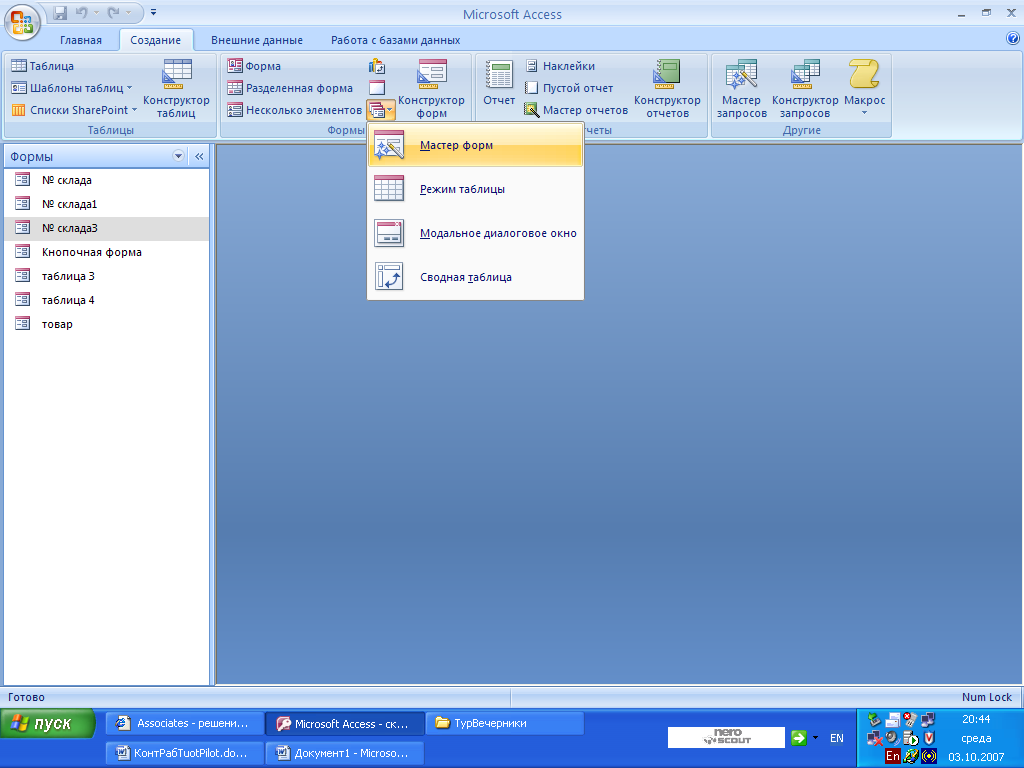Click the Мастер отчетов button
The height and width of the screenshot is (768, 1024).
(577, 110)
